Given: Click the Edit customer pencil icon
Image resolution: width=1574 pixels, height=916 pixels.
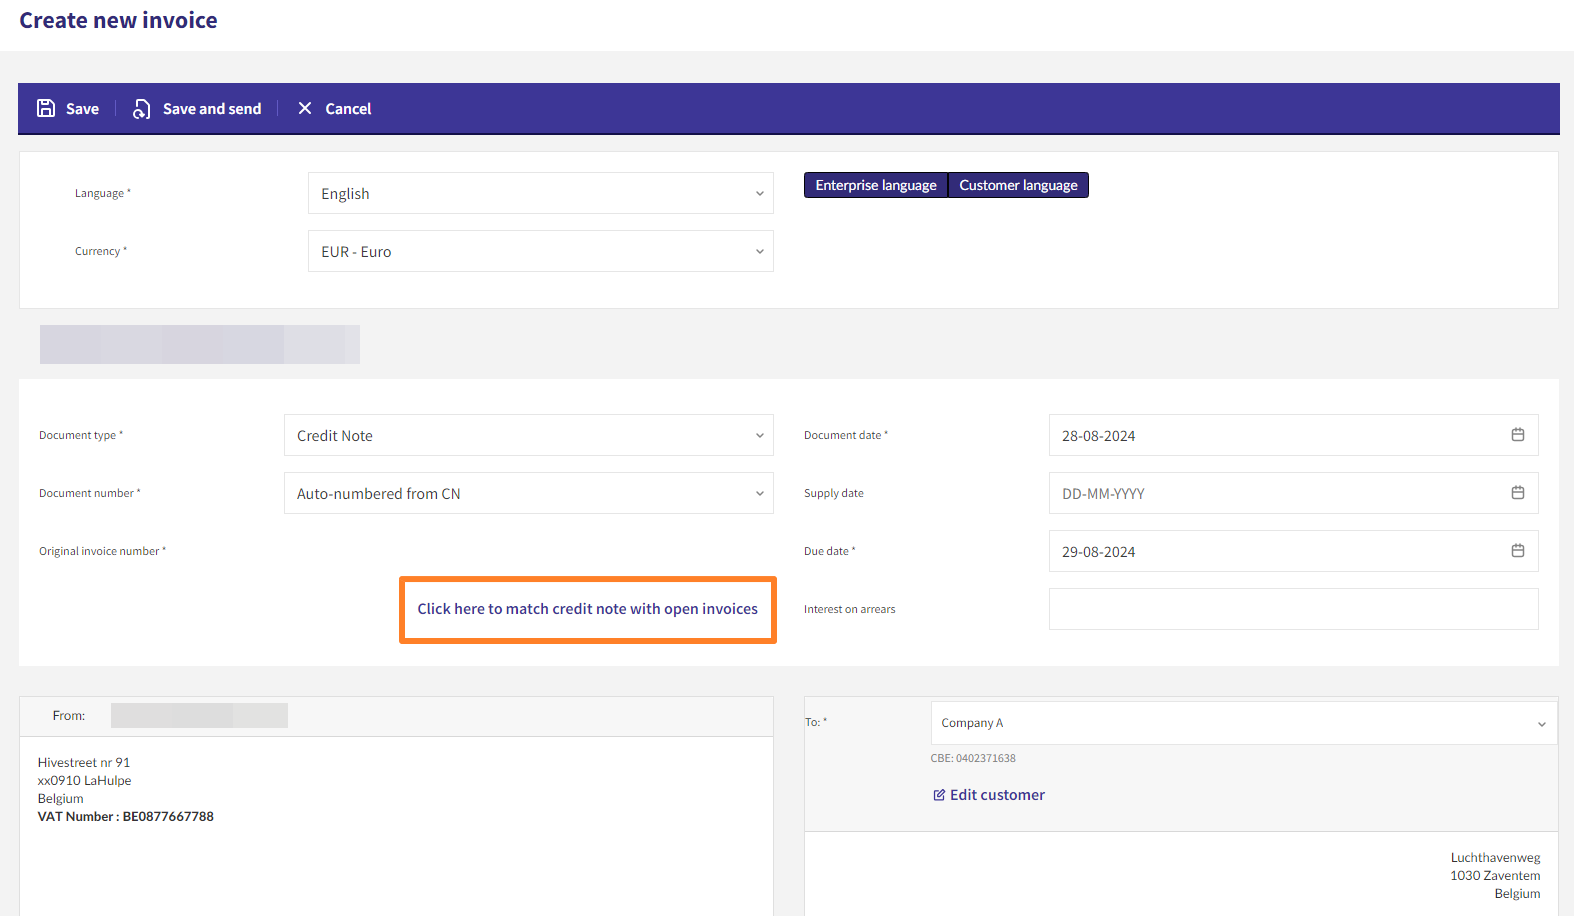Looking at the screenshot, I should click(939, 795).
